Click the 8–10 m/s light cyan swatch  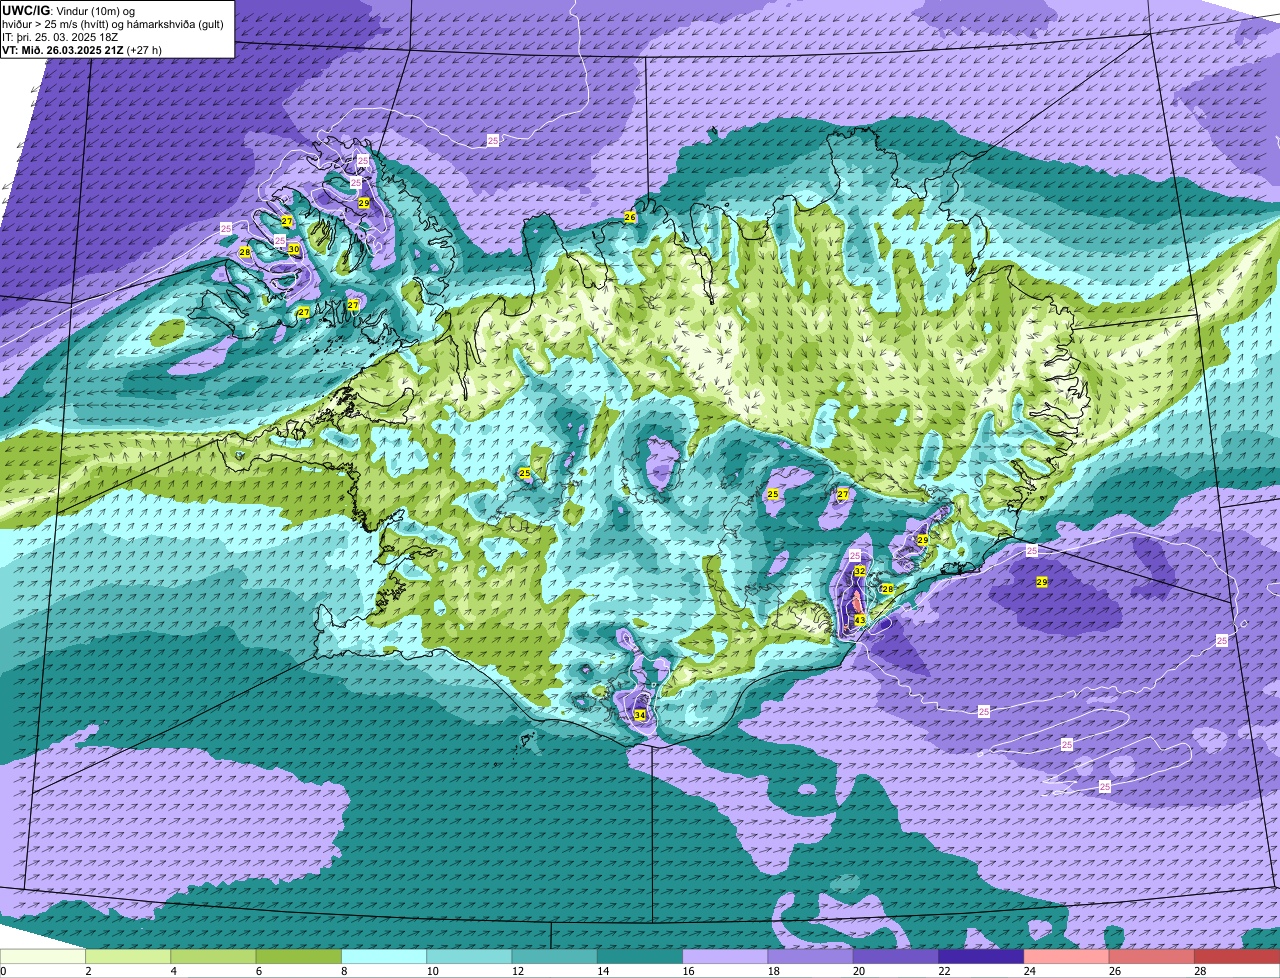pyautogui.click(x=384, y=956)
